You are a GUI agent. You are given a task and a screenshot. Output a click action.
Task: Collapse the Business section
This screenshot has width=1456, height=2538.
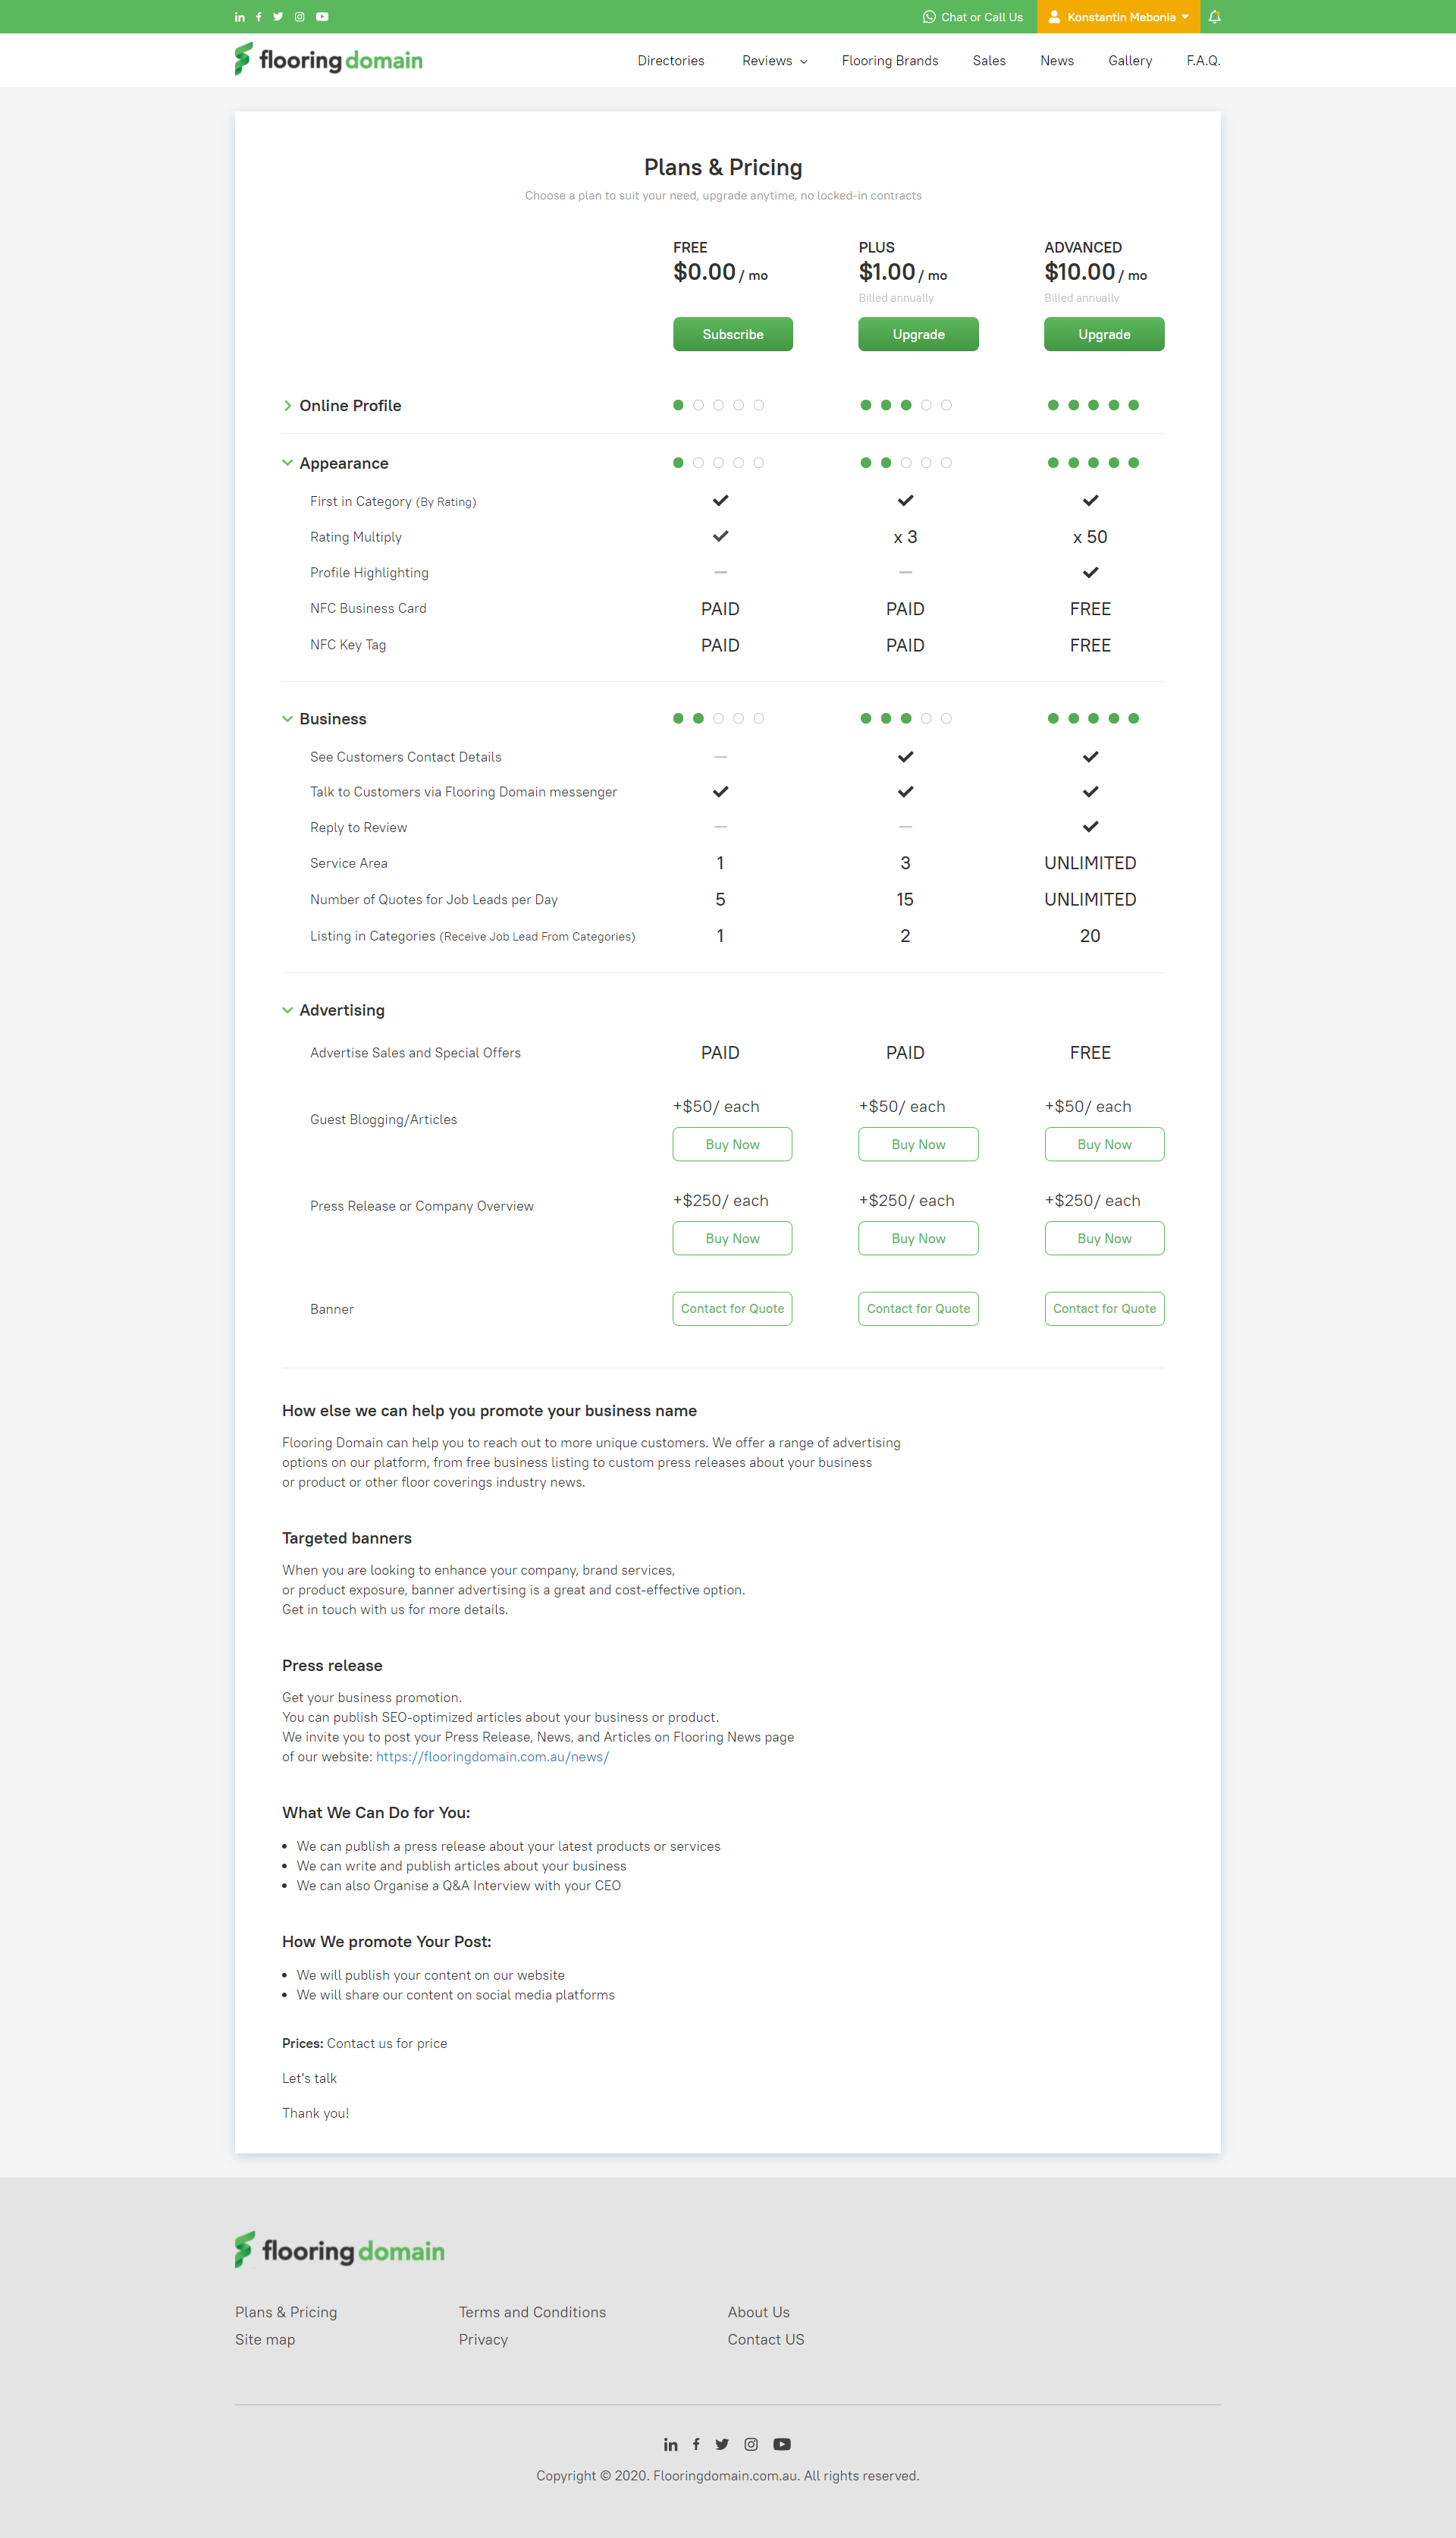(325, 719)
